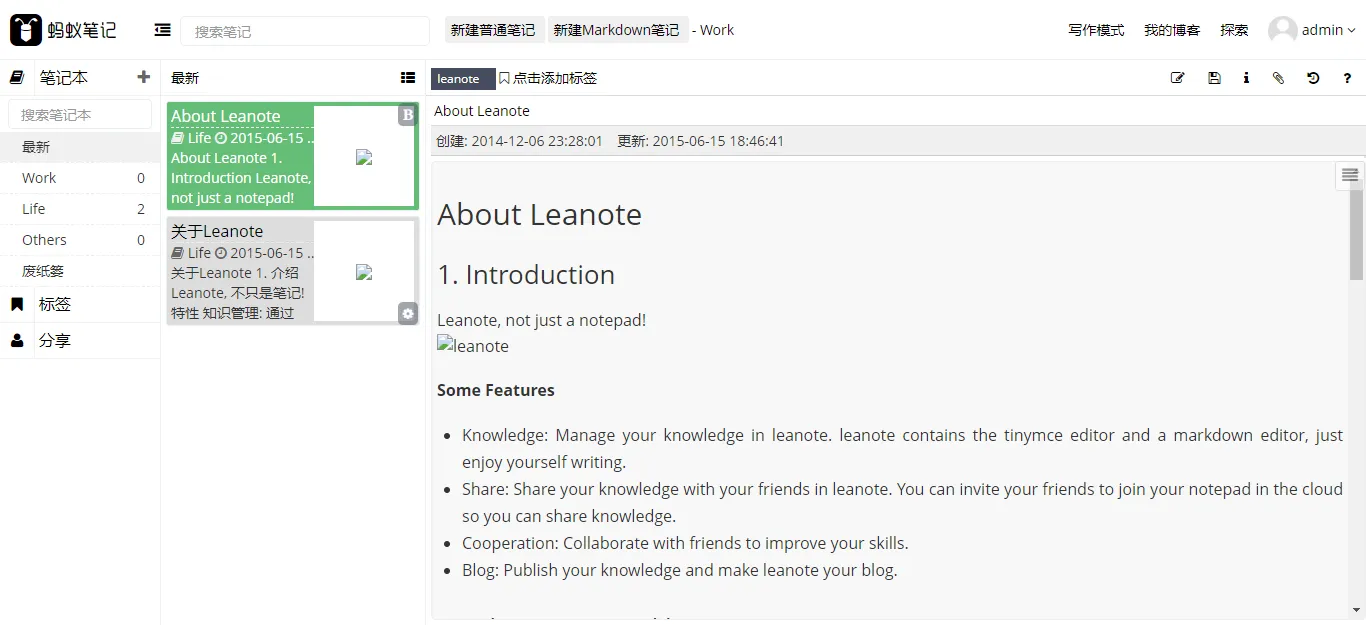Open settings gear on 关于Leanote note
The image size is (1366, 625).
point(408,313)
